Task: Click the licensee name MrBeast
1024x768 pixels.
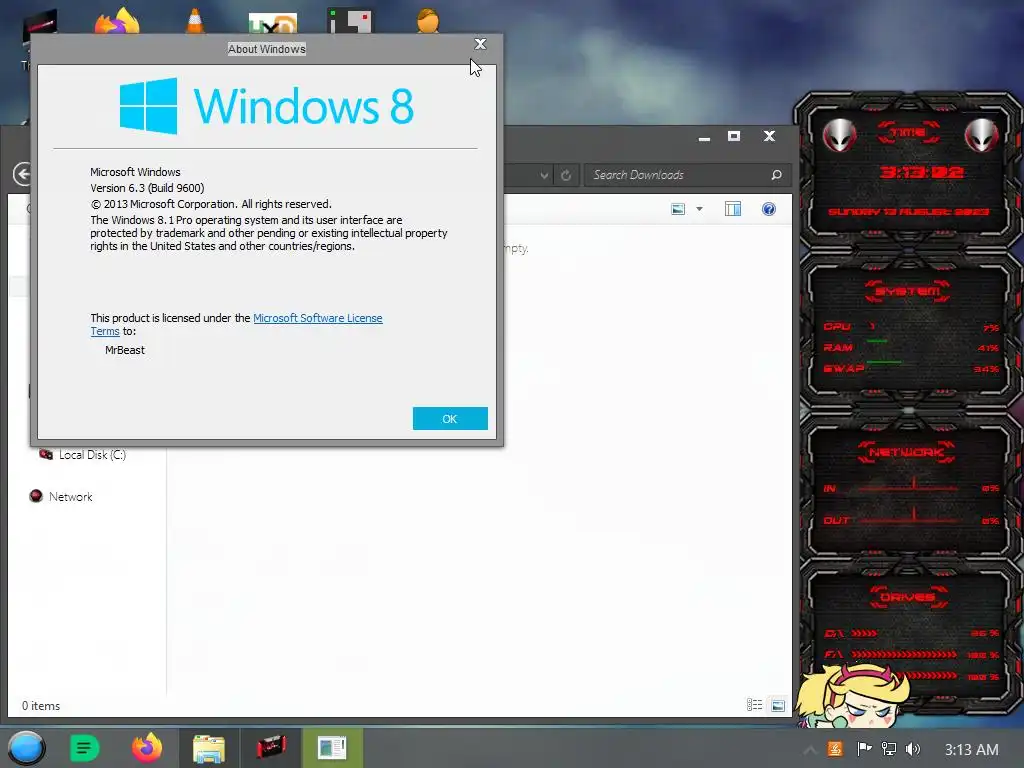Action: coord(125,350)
